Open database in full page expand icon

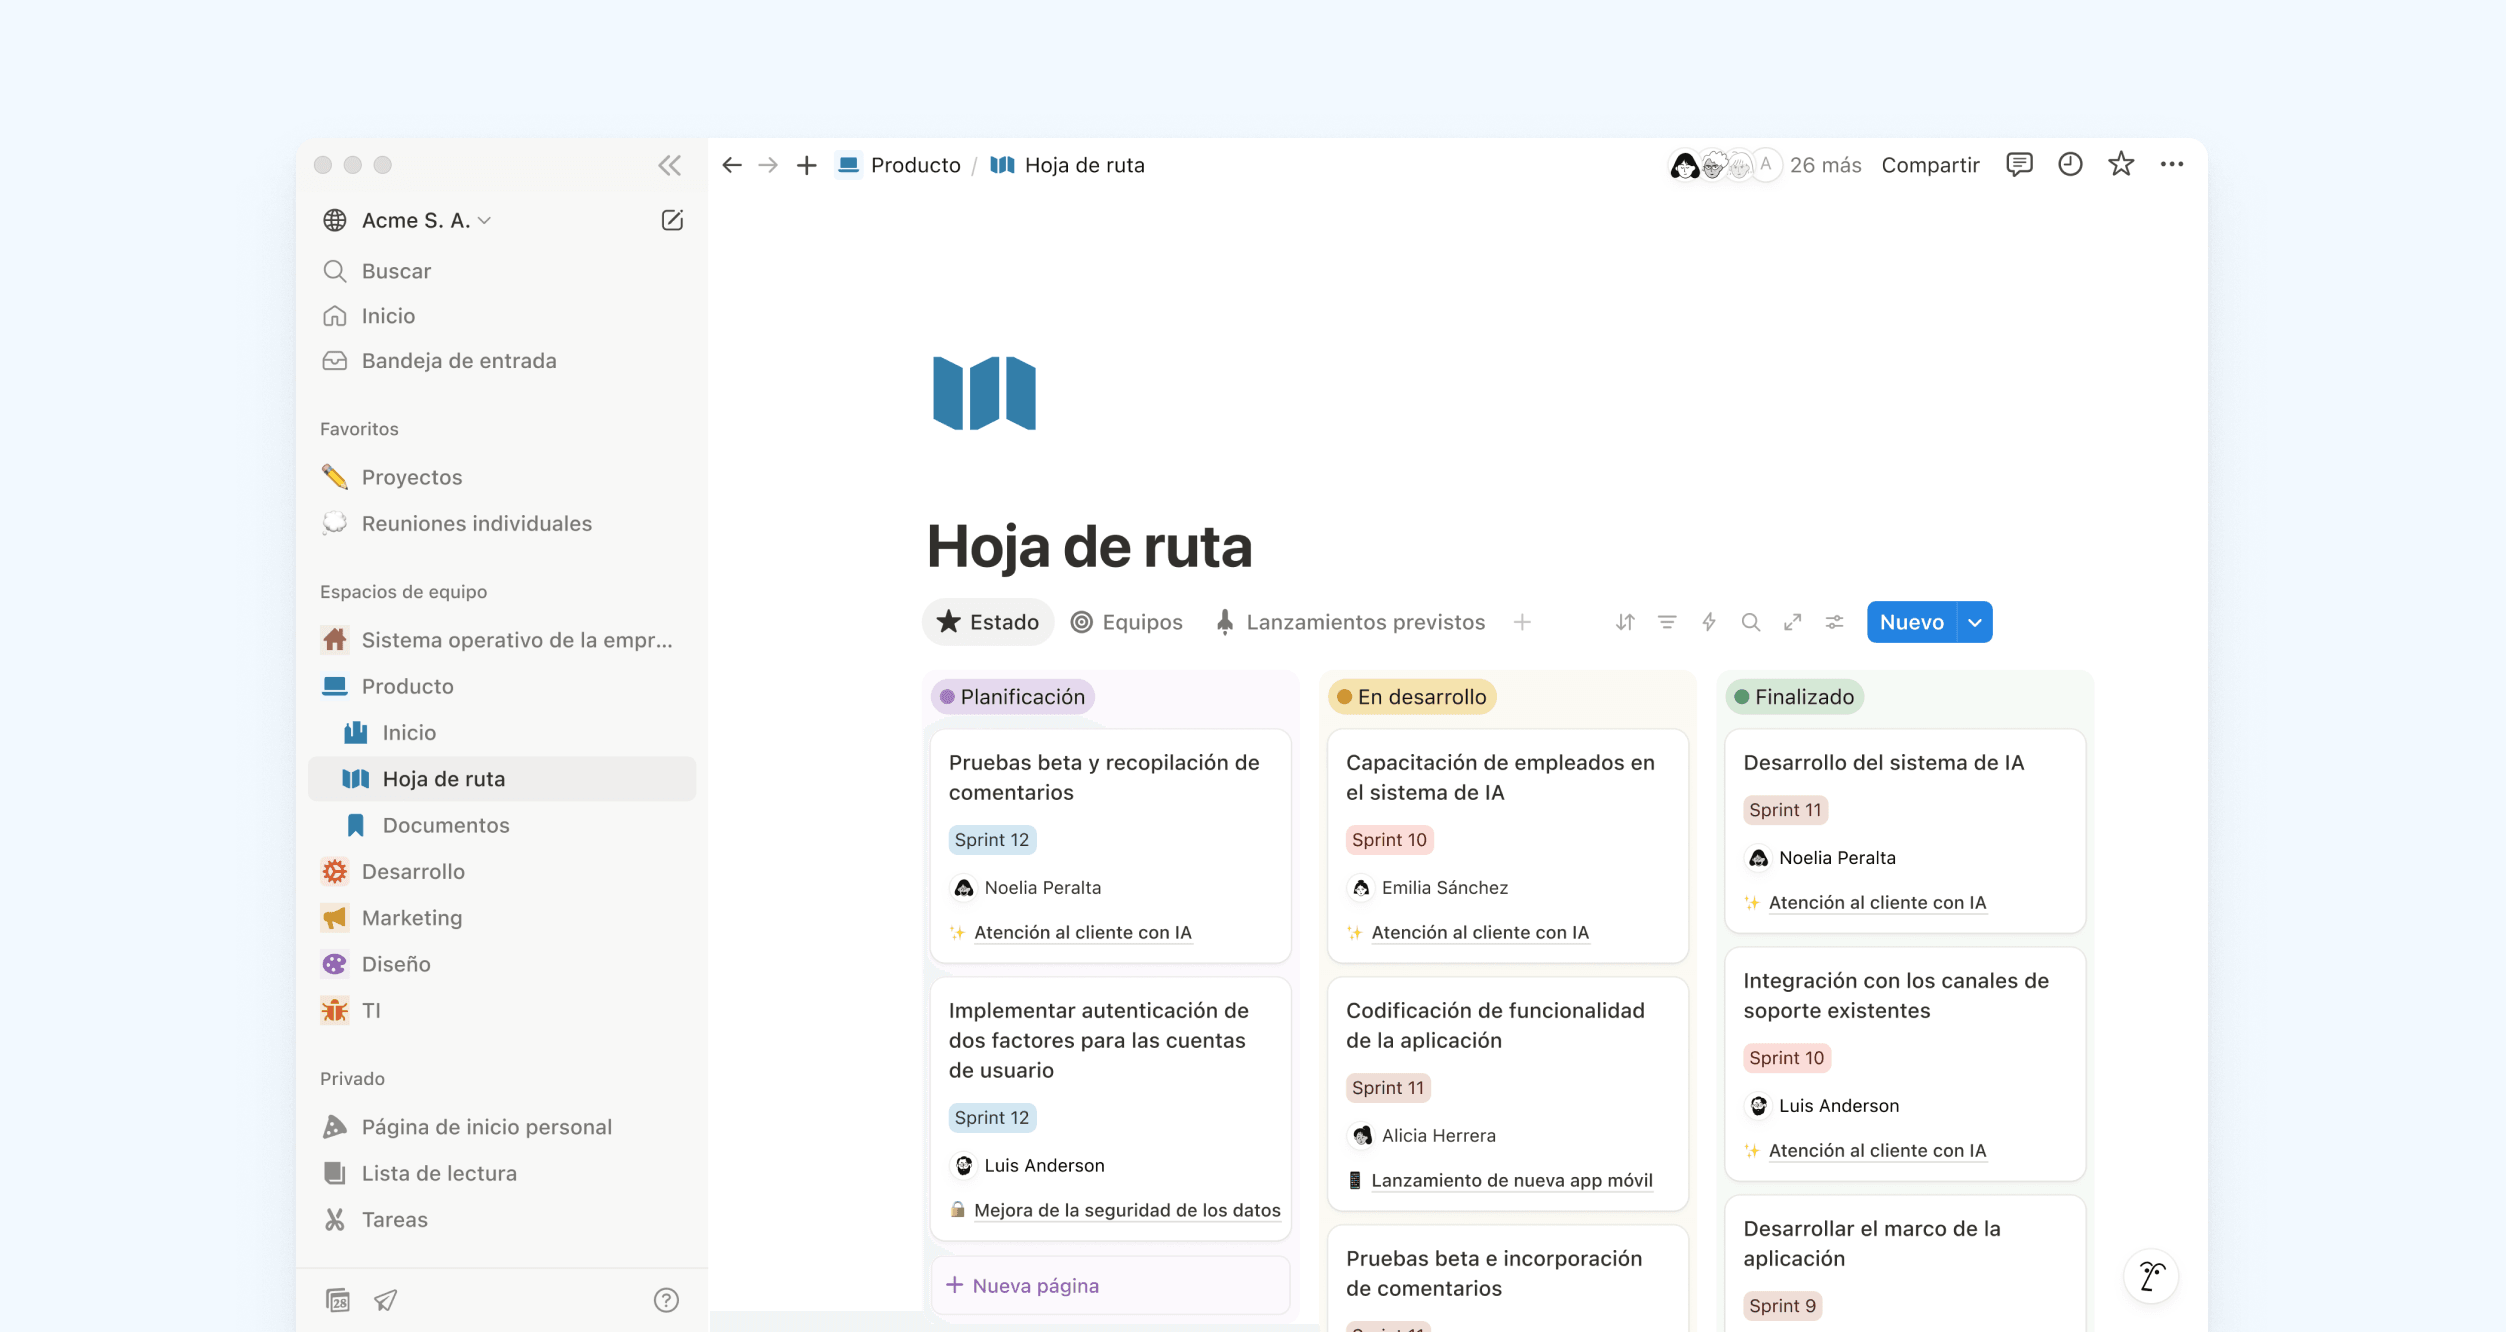pos(1793,622)
